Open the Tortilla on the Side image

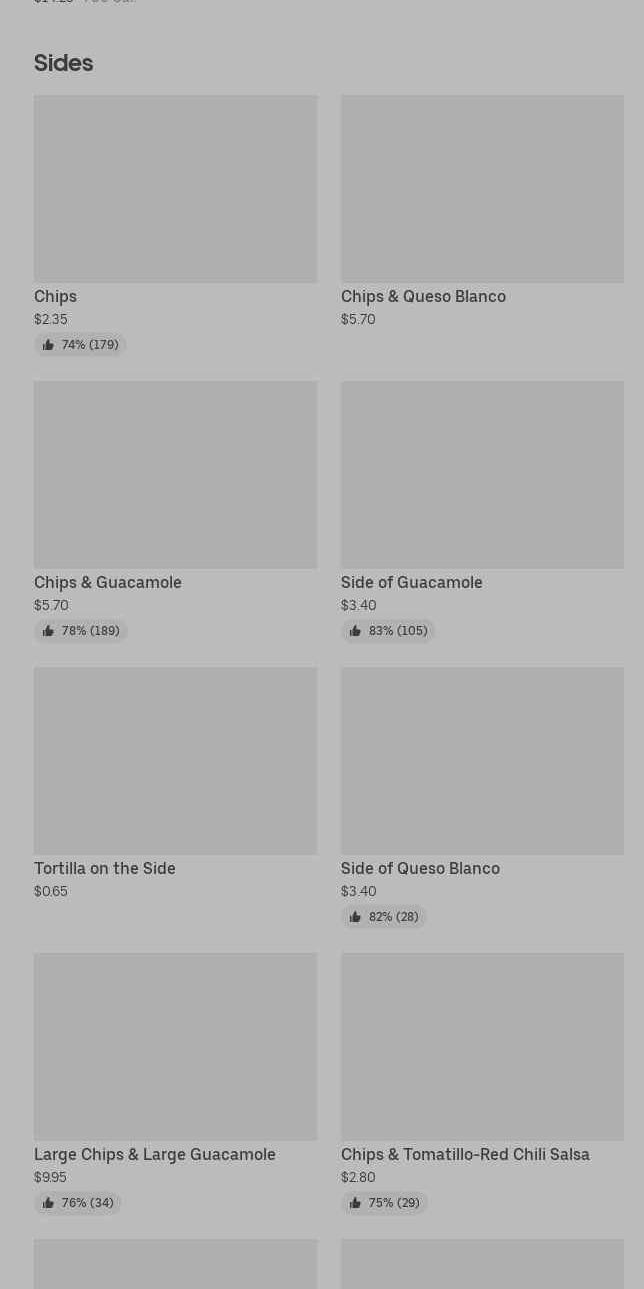tap(175, 761)
